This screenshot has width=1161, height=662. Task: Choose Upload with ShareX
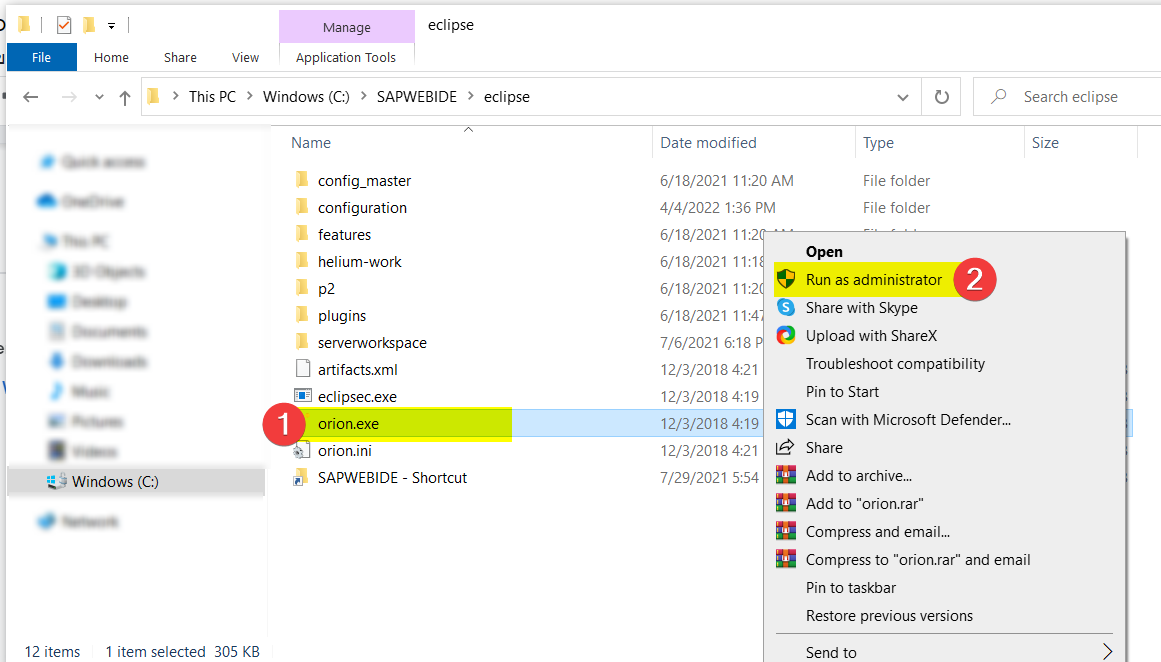(871, 336)
